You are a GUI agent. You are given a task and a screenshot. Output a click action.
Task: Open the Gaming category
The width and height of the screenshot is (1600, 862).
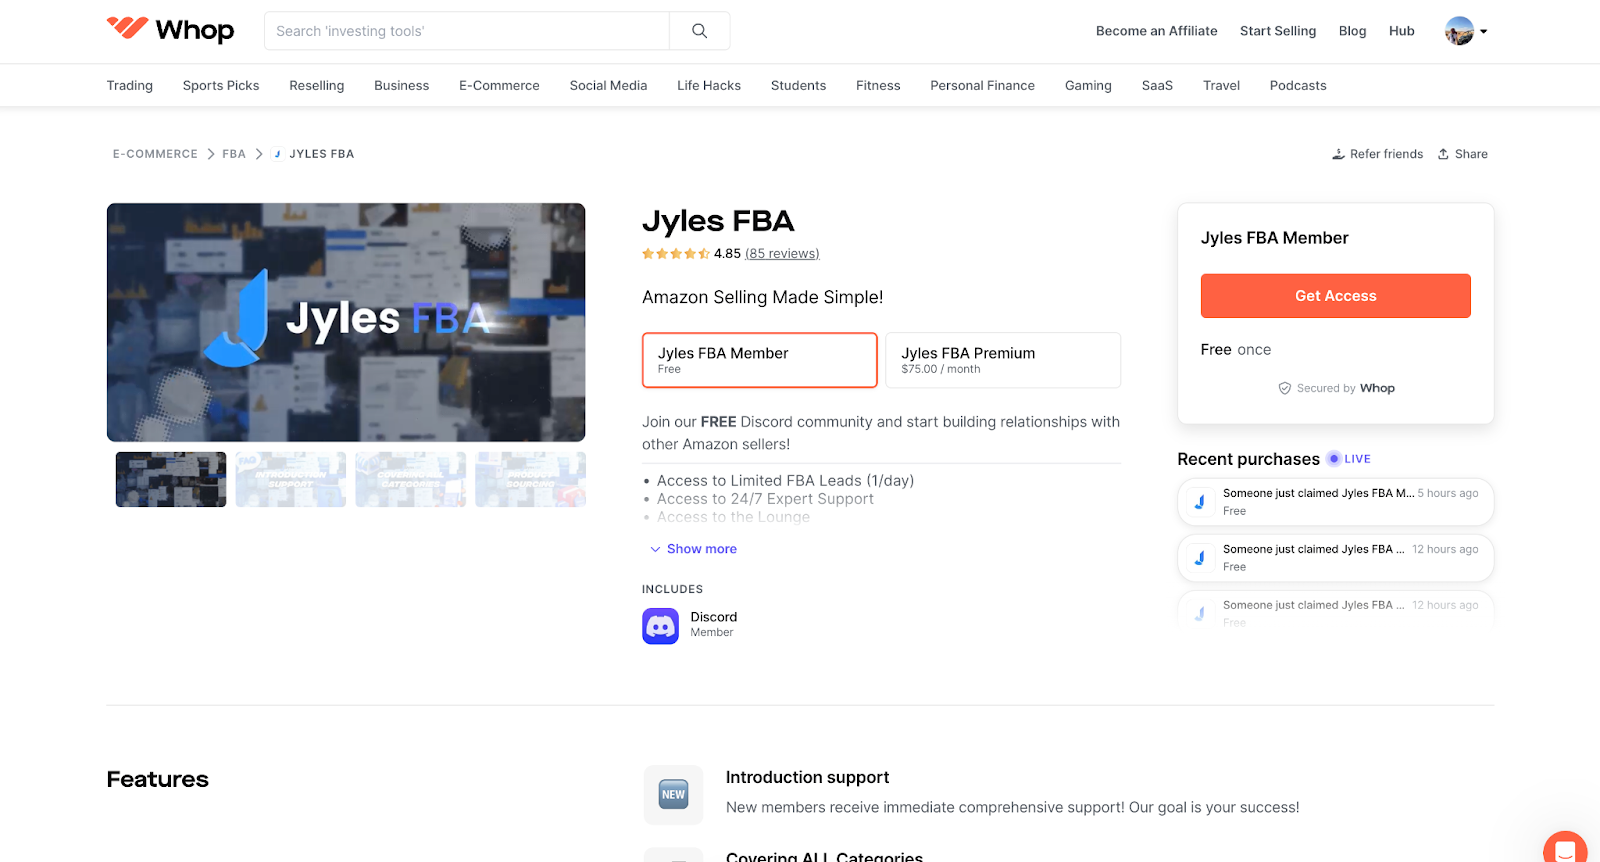1088,85
